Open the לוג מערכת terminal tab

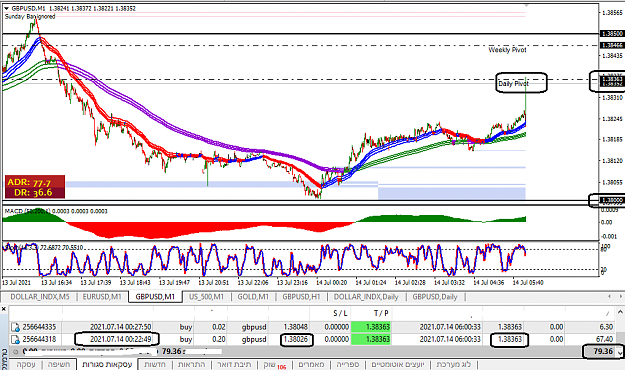point(454,364)
